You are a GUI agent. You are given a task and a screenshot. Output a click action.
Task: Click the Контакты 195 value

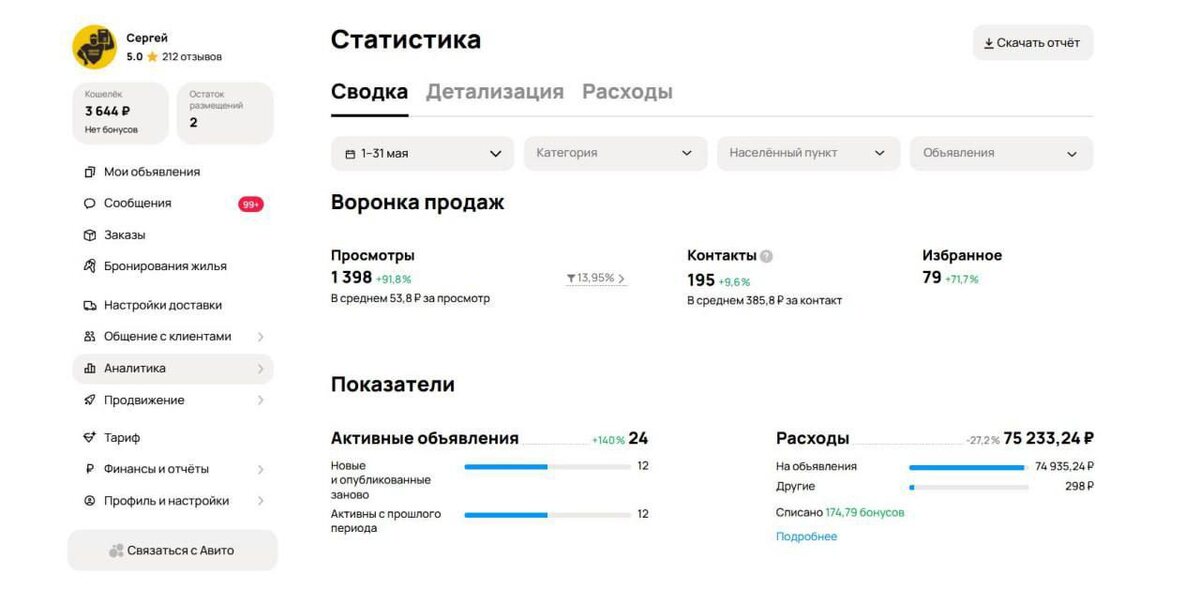[x=701, y=280]
